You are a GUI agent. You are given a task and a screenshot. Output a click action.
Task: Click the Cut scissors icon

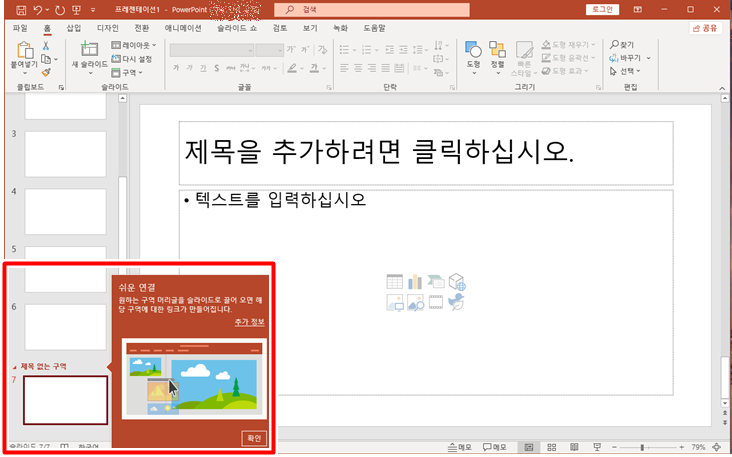click(46, 46)
